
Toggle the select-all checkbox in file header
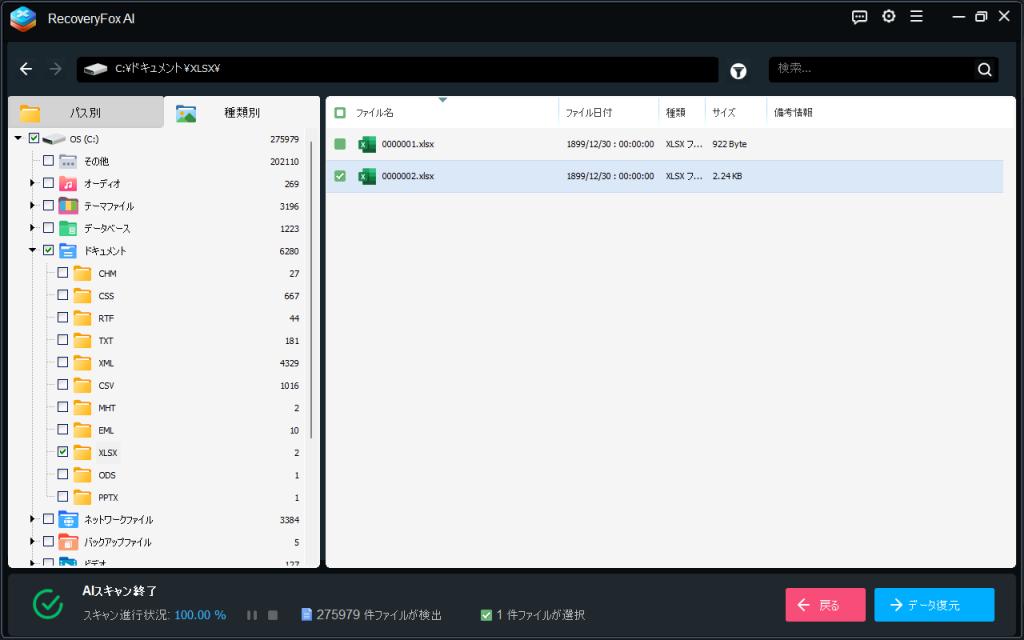(340, 113)
